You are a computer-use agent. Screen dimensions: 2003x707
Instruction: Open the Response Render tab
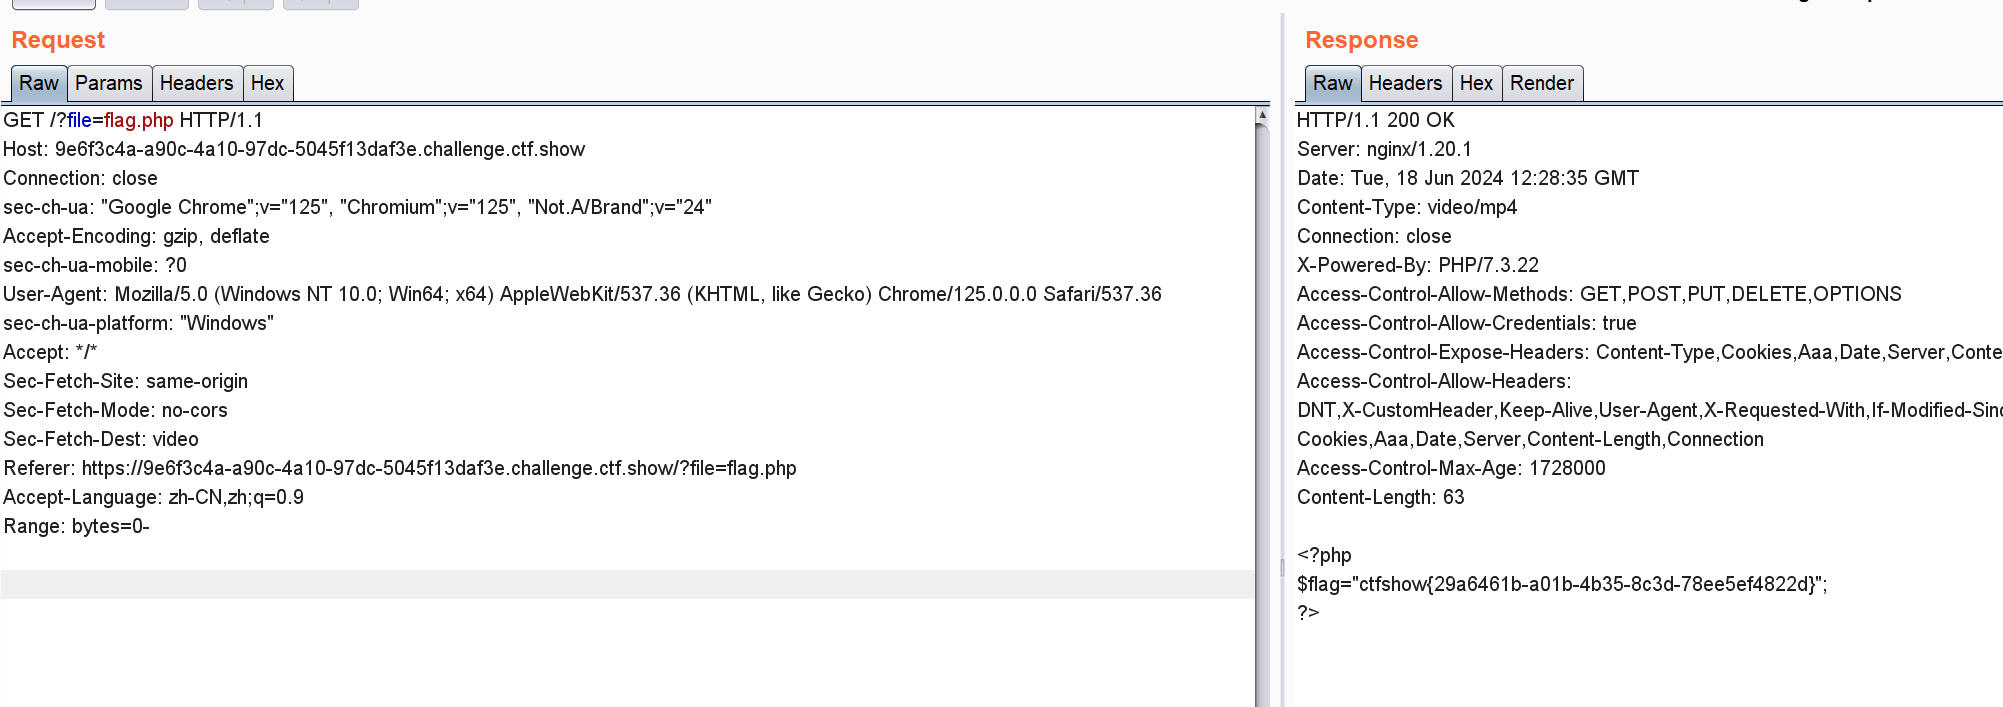pyautogui.click(x=1542, y=83)
